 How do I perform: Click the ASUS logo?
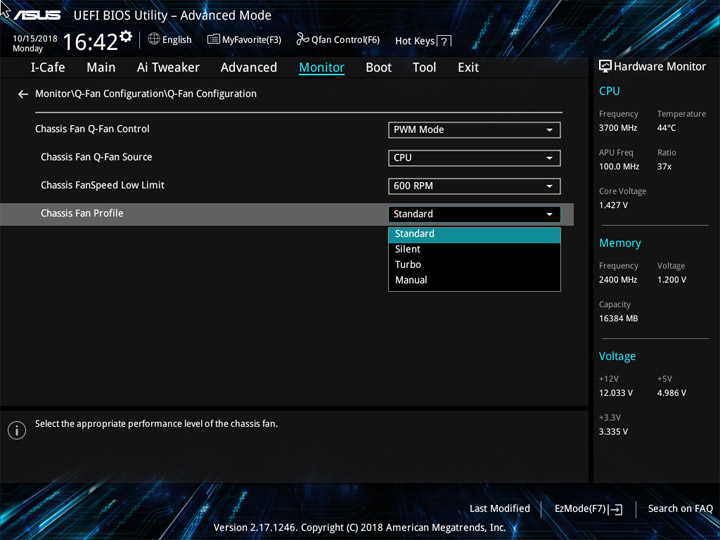(x=37, y=15)
